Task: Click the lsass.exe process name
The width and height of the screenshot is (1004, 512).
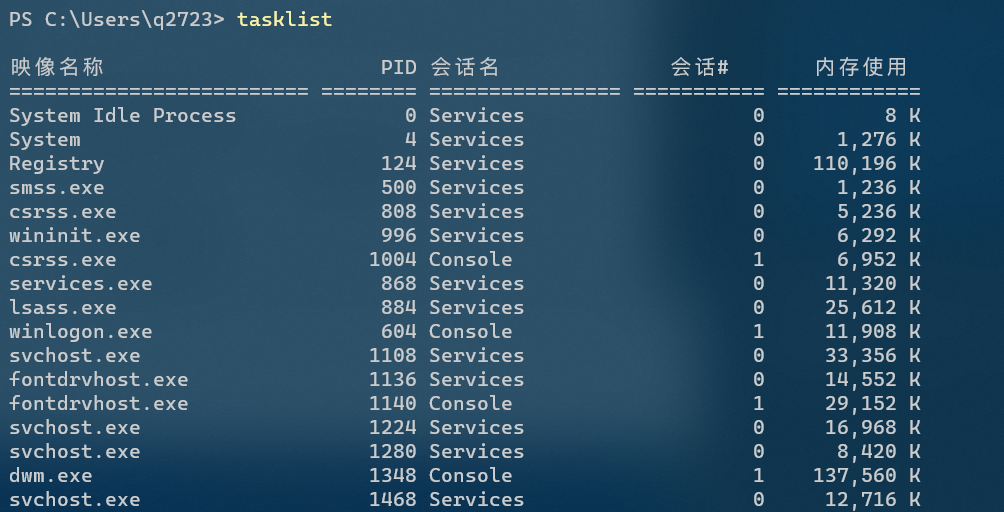Action: click(63, 308)
